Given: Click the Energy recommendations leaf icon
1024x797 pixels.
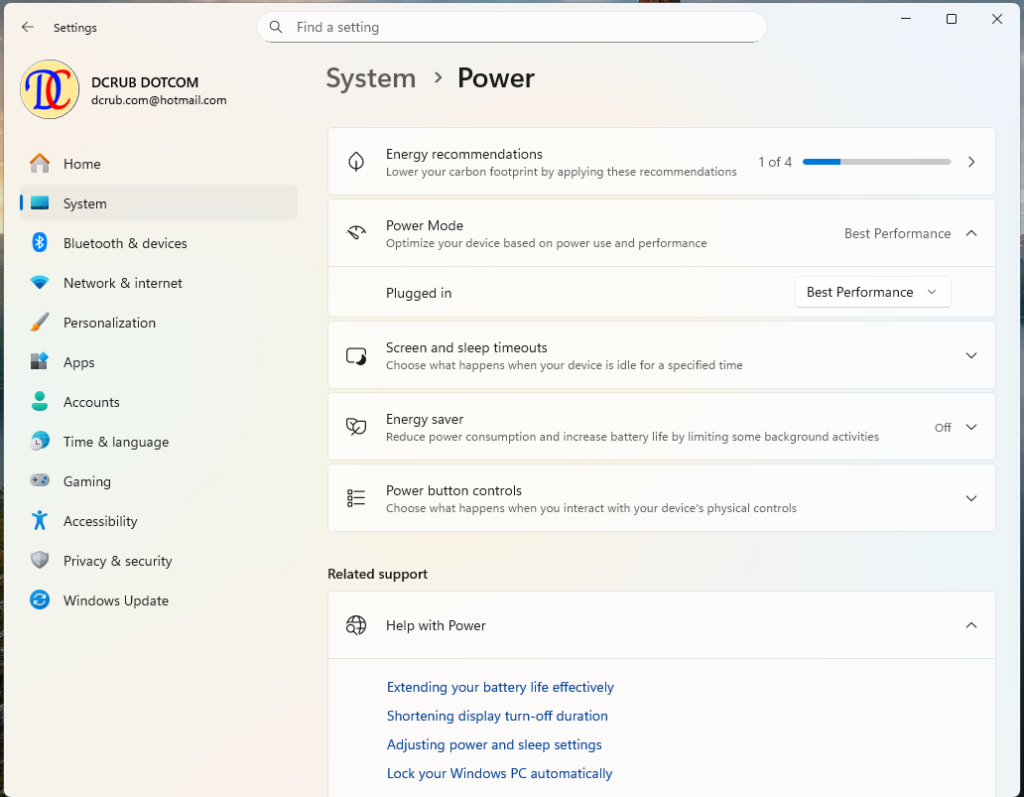Looking at the screenshot, I should (356, 161).
